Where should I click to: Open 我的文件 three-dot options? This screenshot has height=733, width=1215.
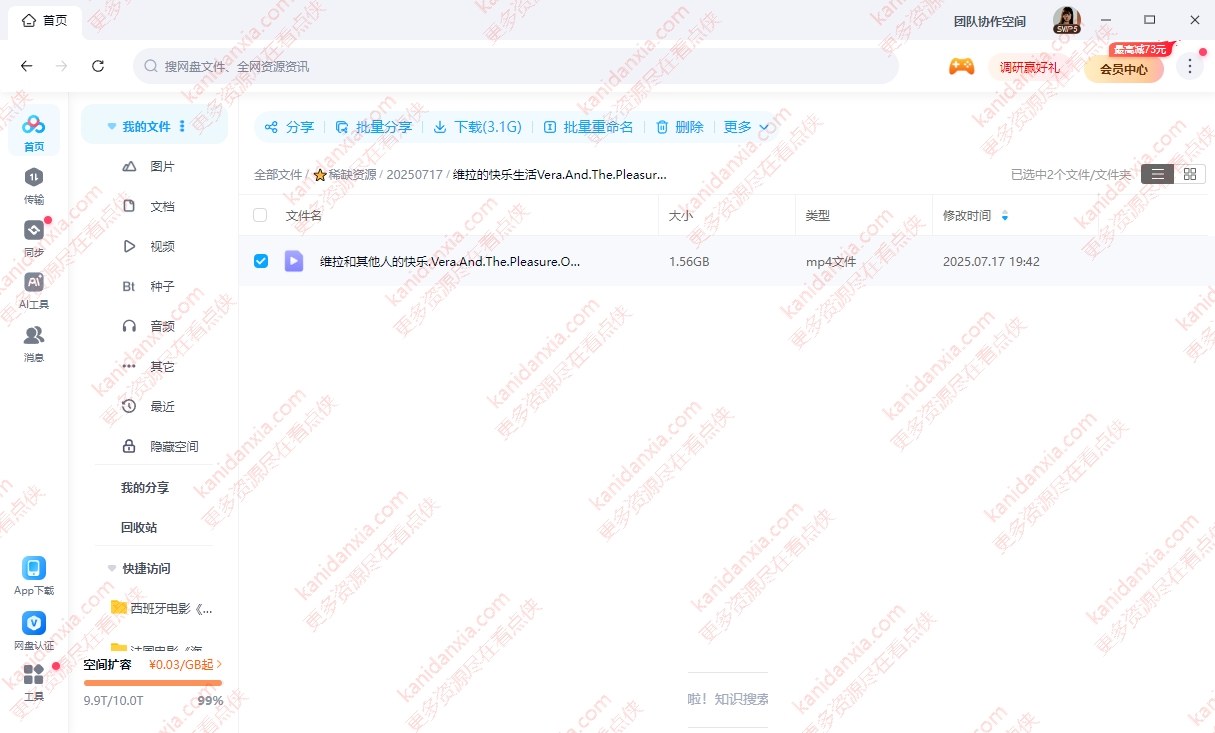coord(182,126)
